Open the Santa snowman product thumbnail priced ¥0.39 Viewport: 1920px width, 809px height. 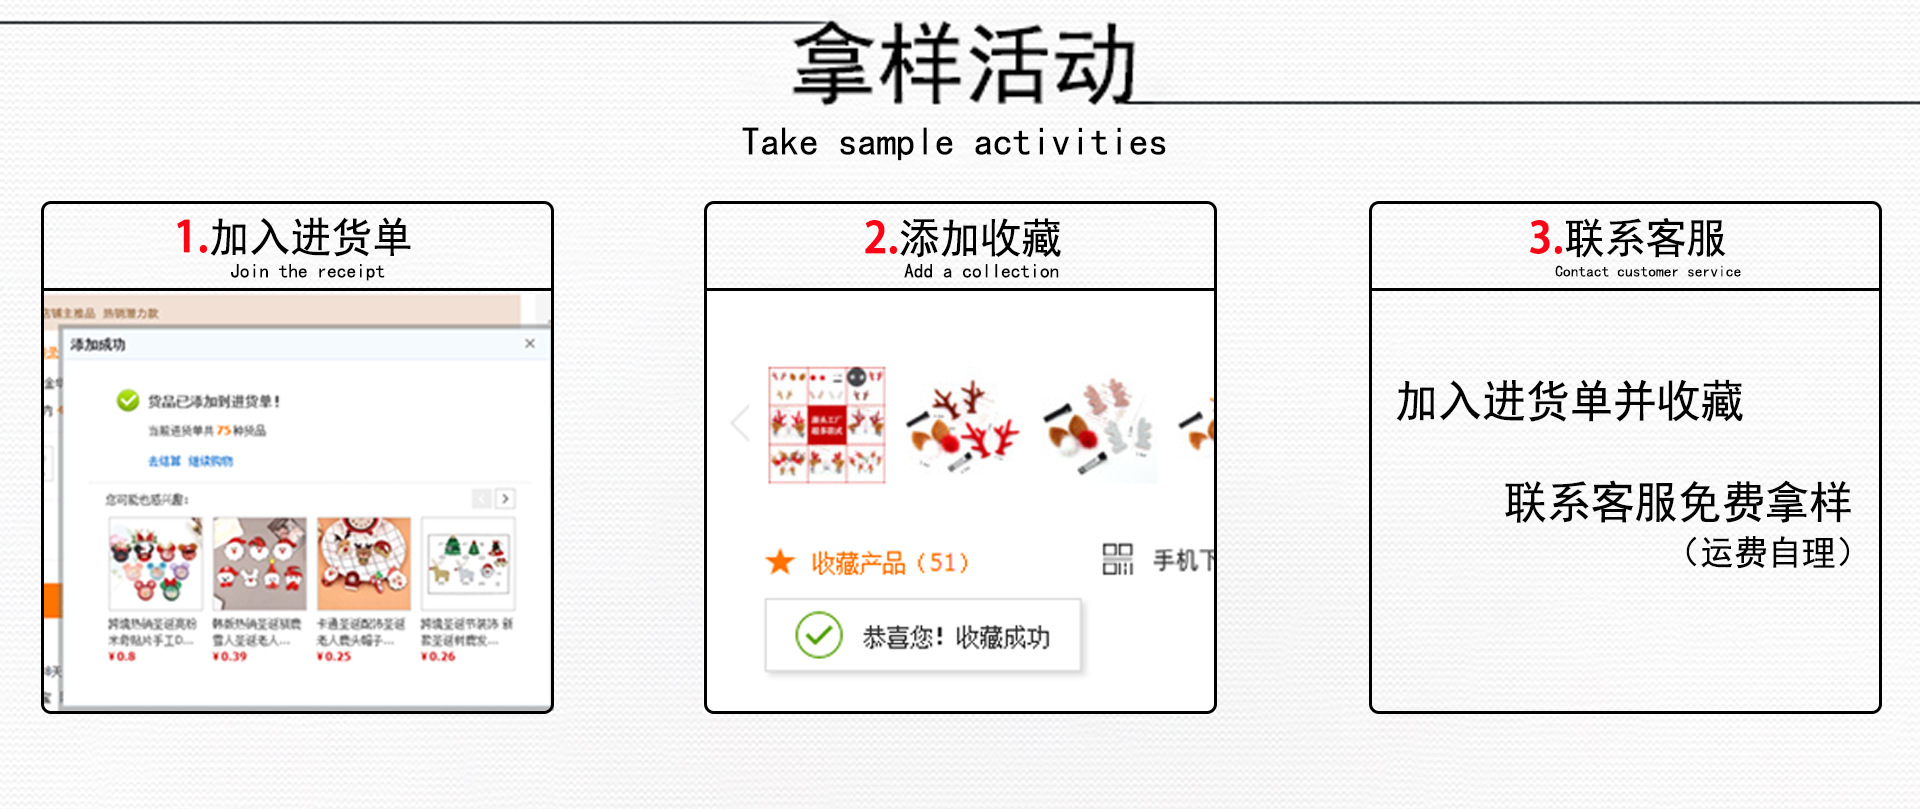point(259,564)
